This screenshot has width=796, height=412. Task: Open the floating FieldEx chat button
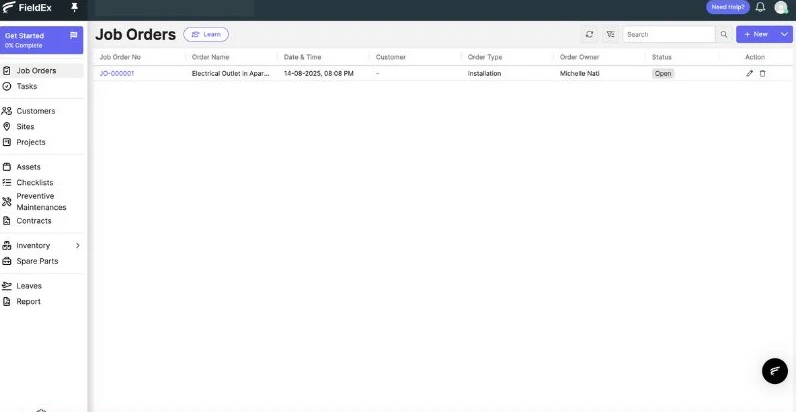pos(775,371)
